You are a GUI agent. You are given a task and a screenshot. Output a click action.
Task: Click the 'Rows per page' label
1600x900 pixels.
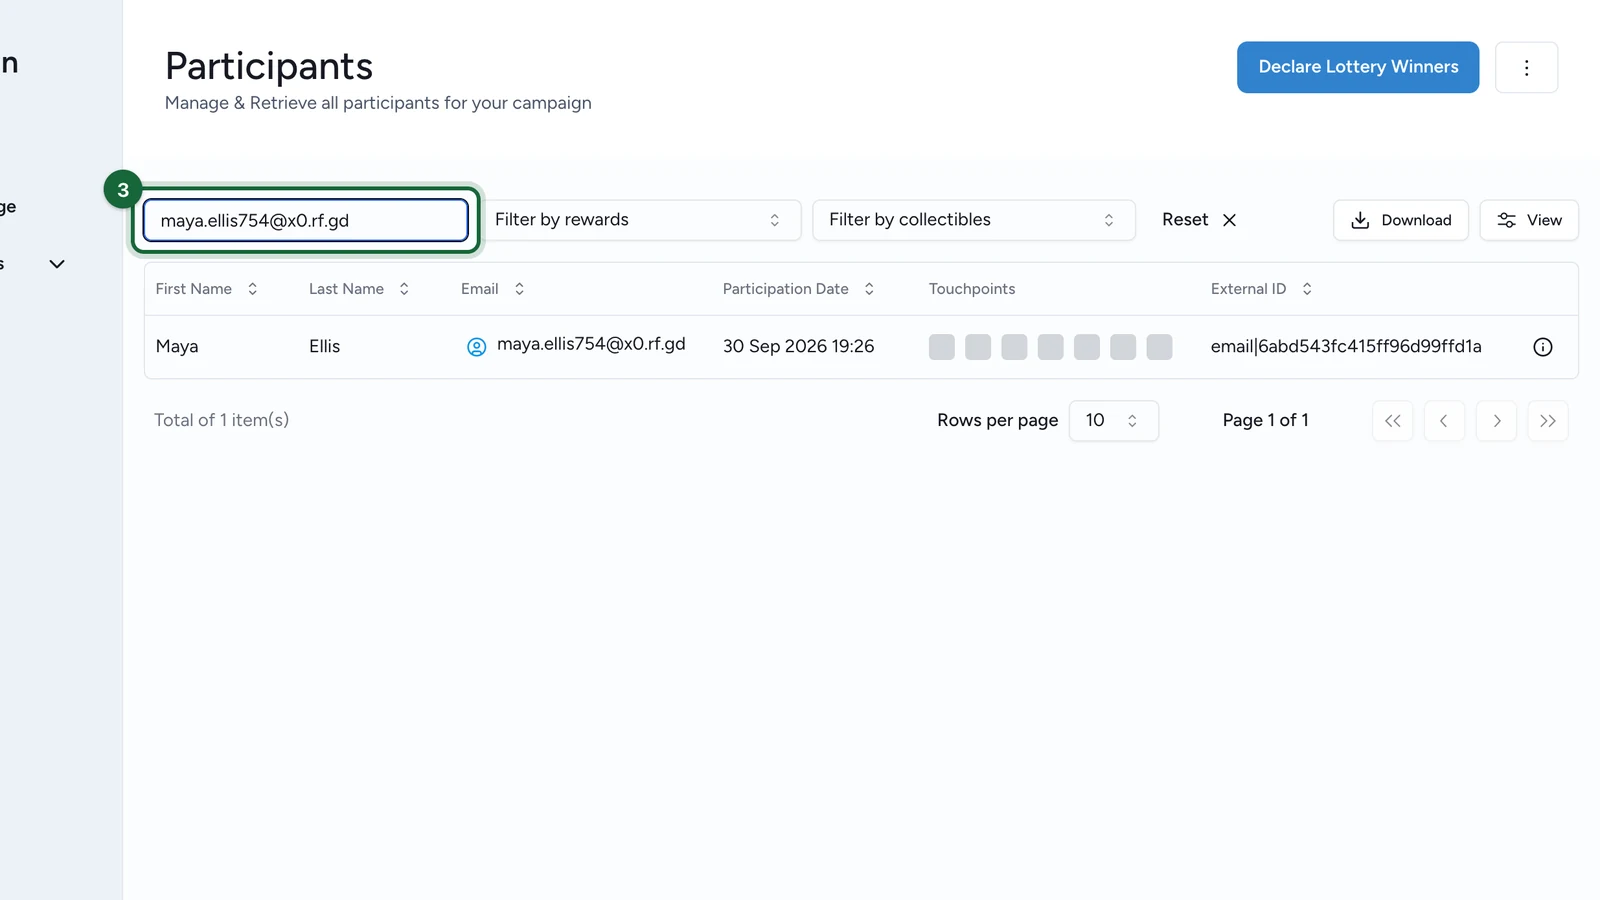tap(998, 421)
